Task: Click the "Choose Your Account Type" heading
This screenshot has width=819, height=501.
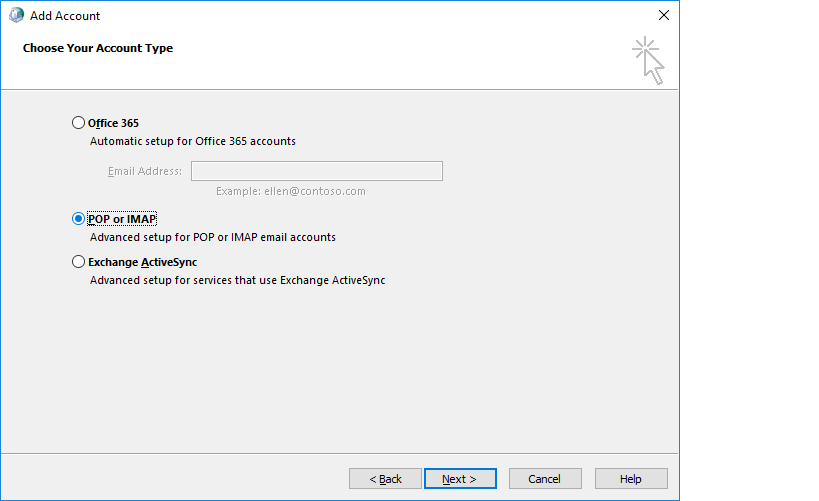Action: pos(98,48)
